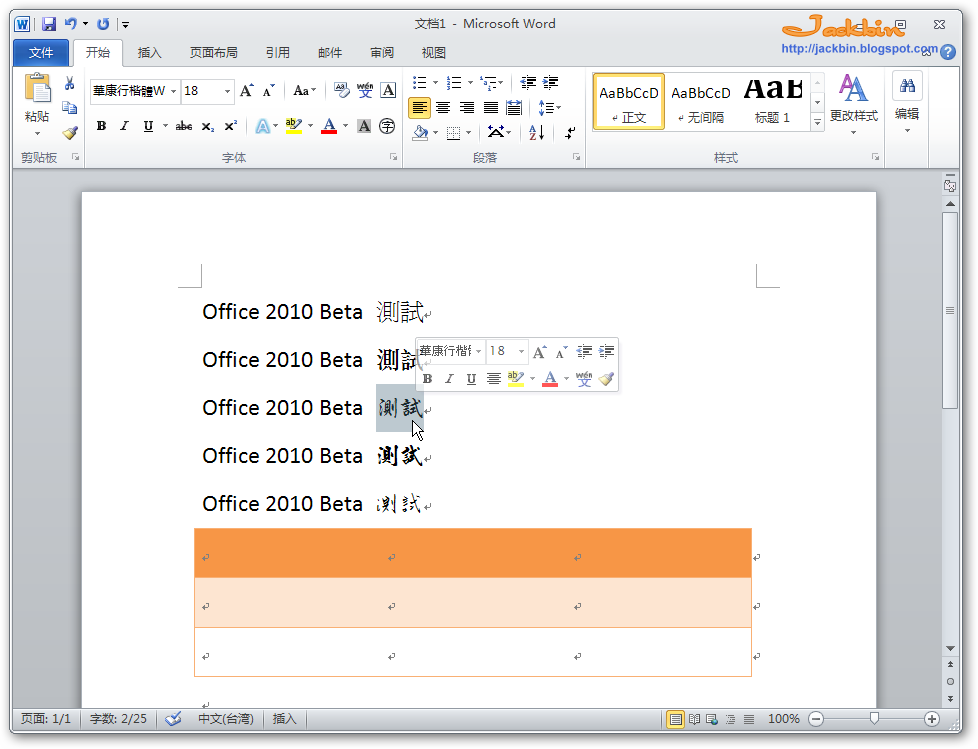Click the Decrease Indent icon in ribbon
The width and height of the screenshot is (978, 749).
pos(528,82)
